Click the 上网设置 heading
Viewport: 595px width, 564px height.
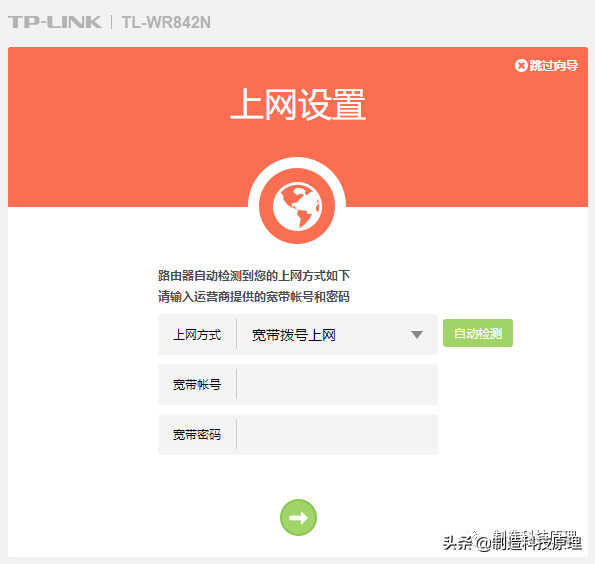pyautogui.click(x=298, y=104)
